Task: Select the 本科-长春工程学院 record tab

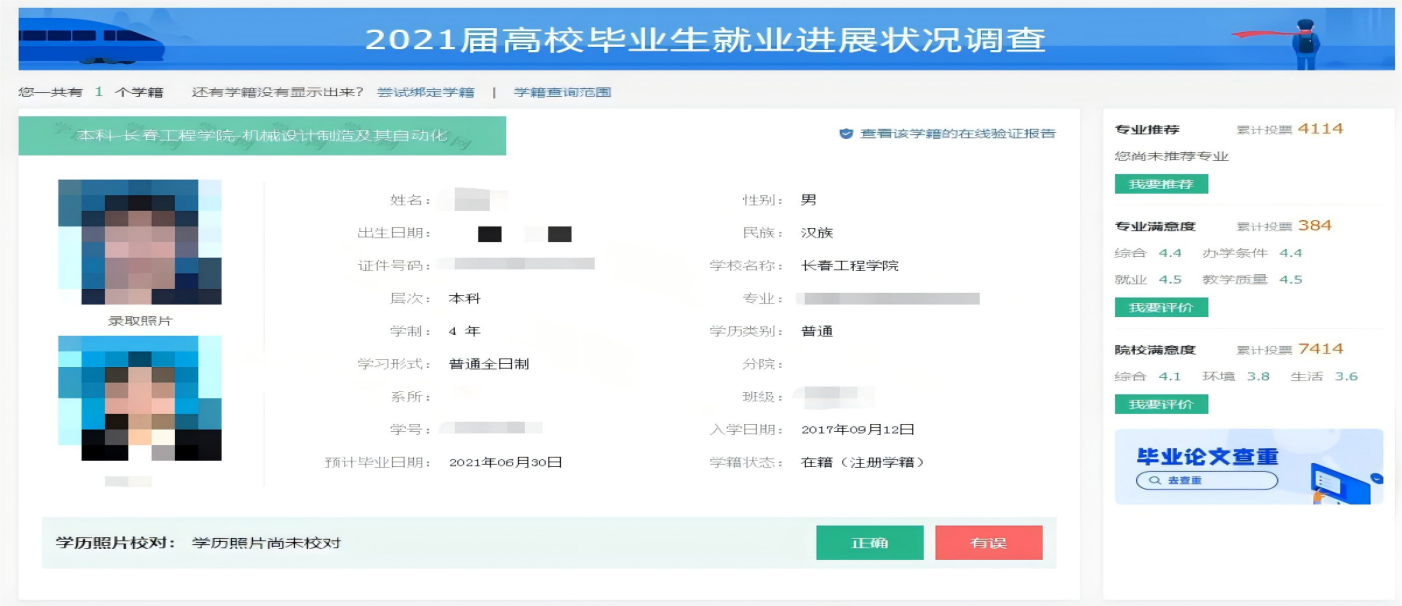Action: point(262,135)
